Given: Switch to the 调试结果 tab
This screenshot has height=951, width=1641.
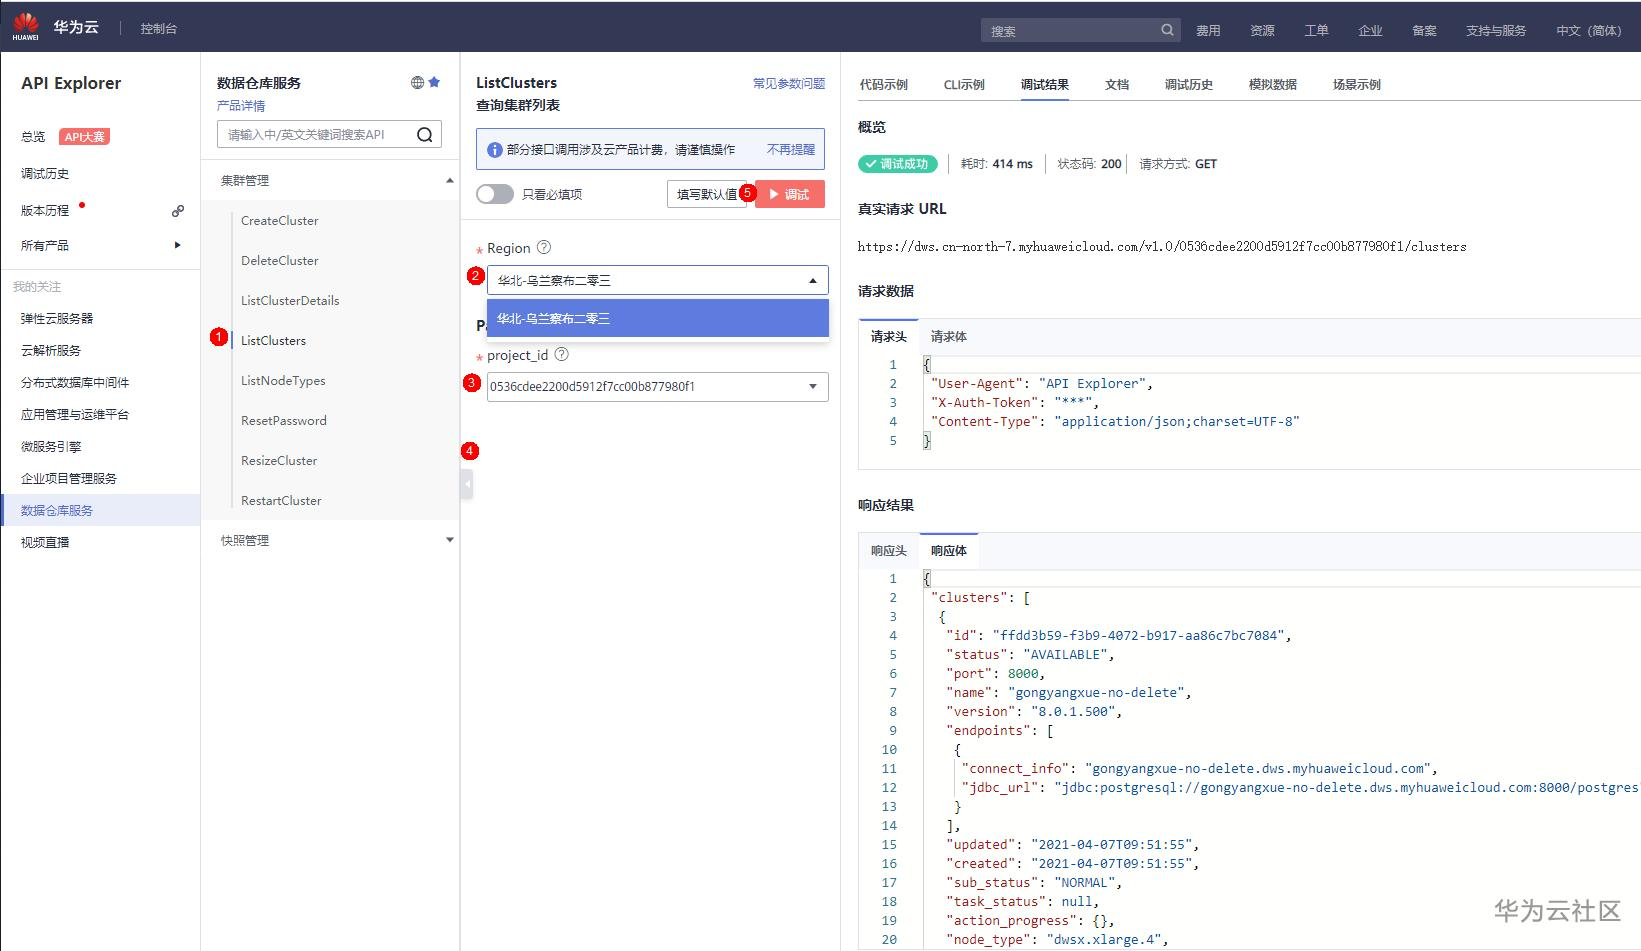Looking at the screenshot, I should [x=1045, y=85].
